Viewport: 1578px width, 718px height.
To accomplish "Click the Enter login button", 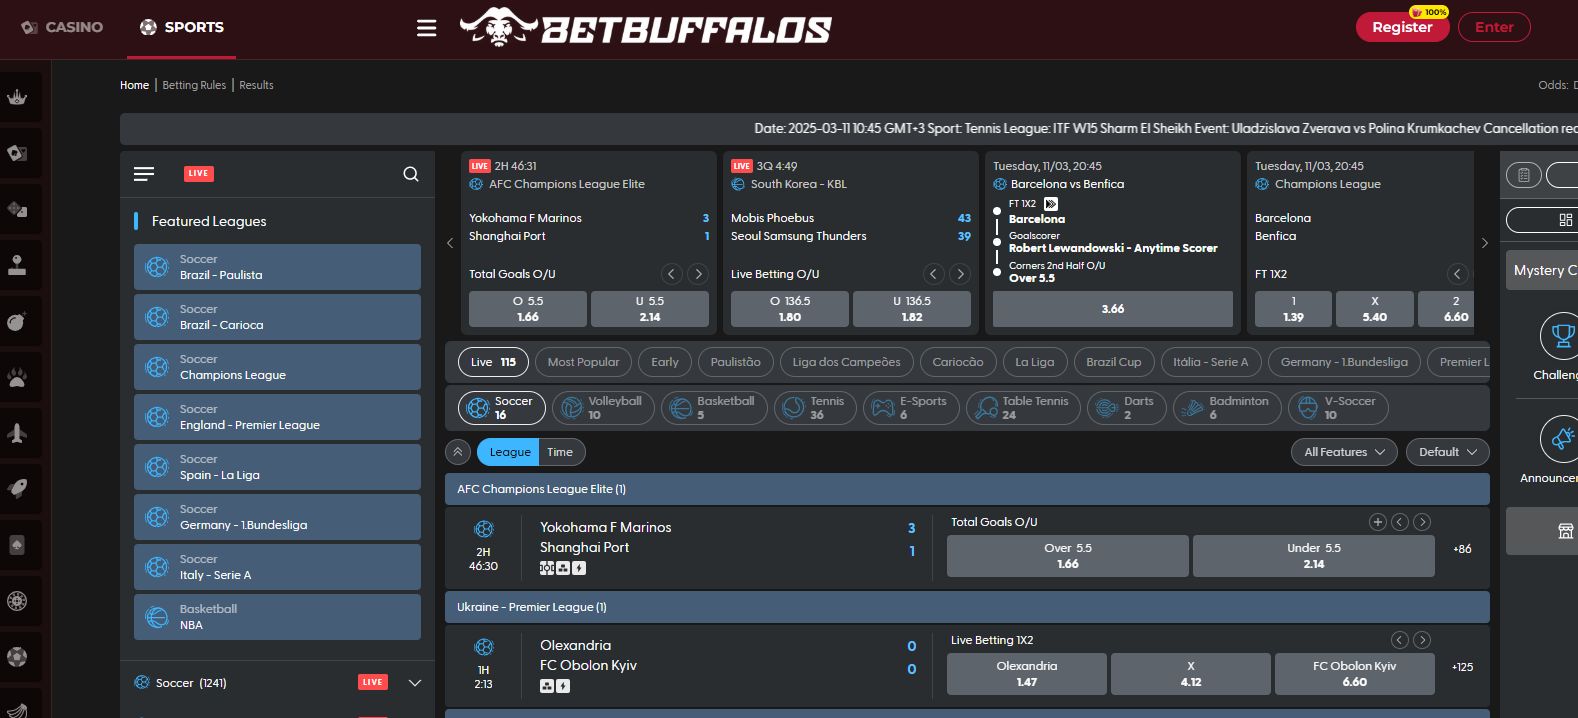I will [1494, 27].
